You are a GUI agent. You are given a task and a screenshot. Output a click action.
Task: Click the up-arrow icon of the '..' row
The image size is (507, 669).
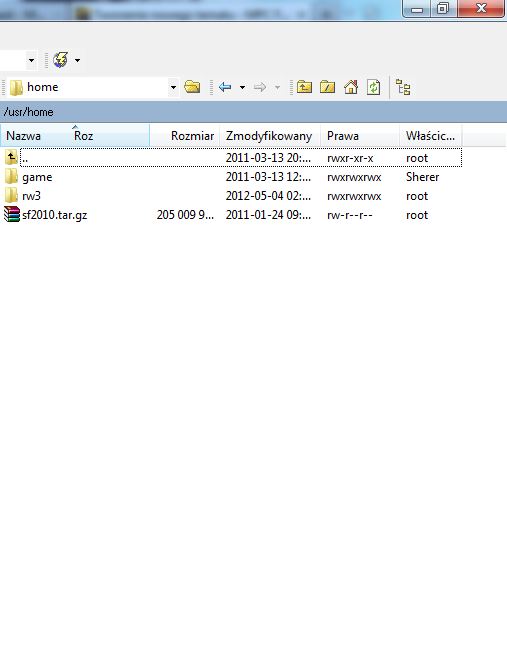point(11,157)
